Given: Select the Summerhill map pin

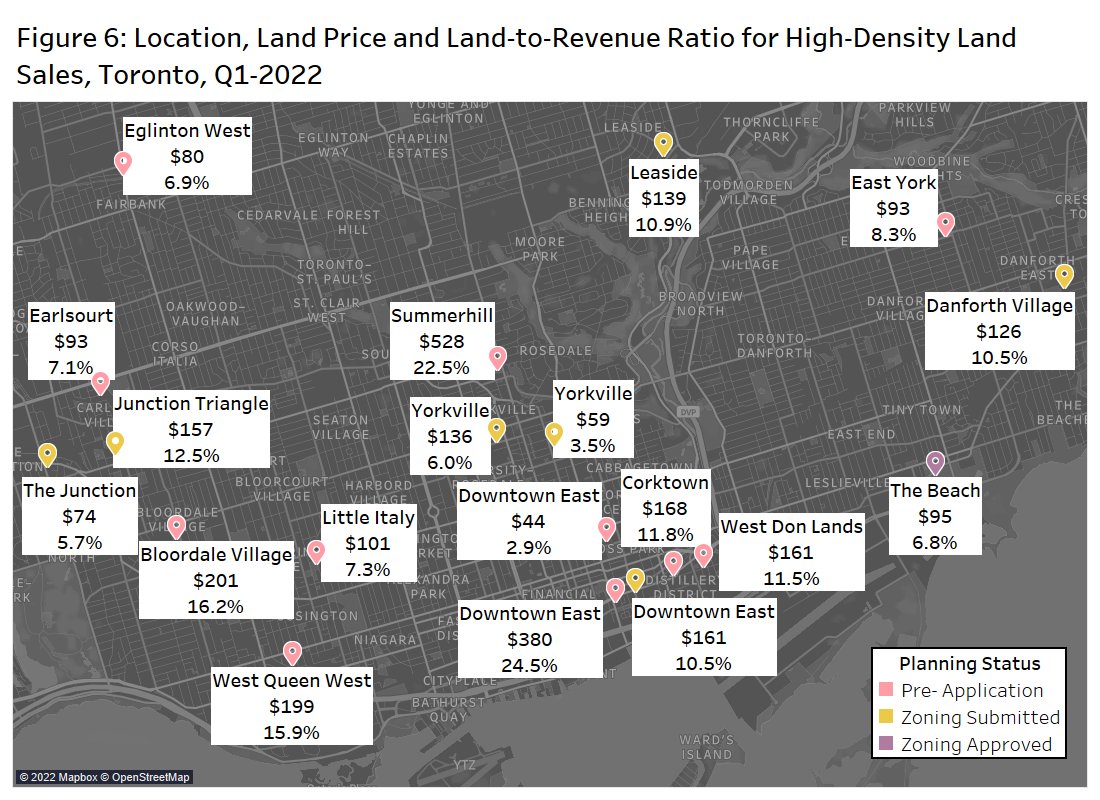Looking at the screenshot, I should (497, 356).
